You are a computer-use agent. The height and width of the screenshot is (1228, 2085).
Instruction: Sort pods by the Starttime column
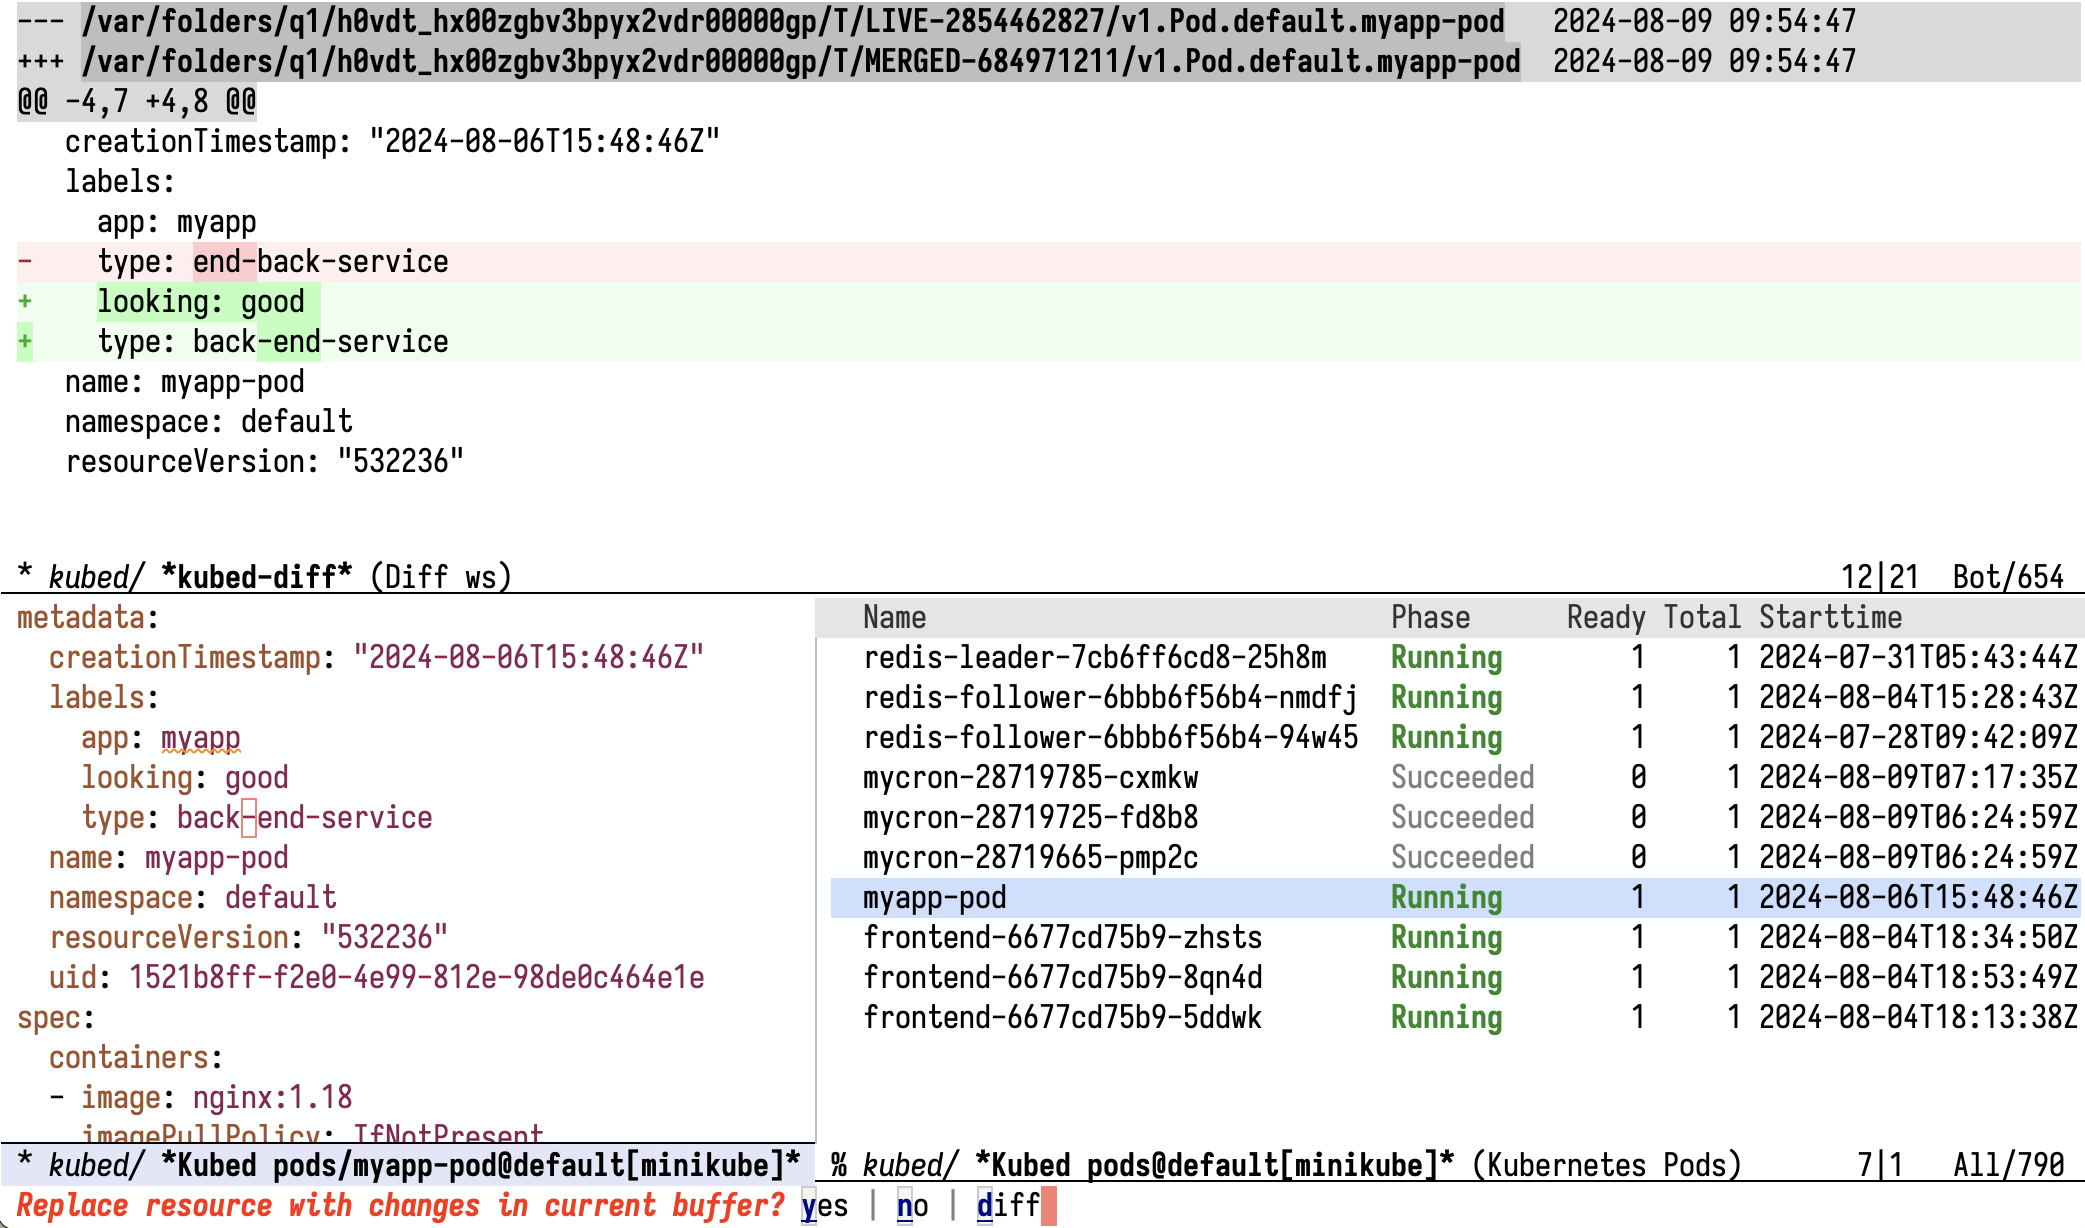tap(1831, 617)
